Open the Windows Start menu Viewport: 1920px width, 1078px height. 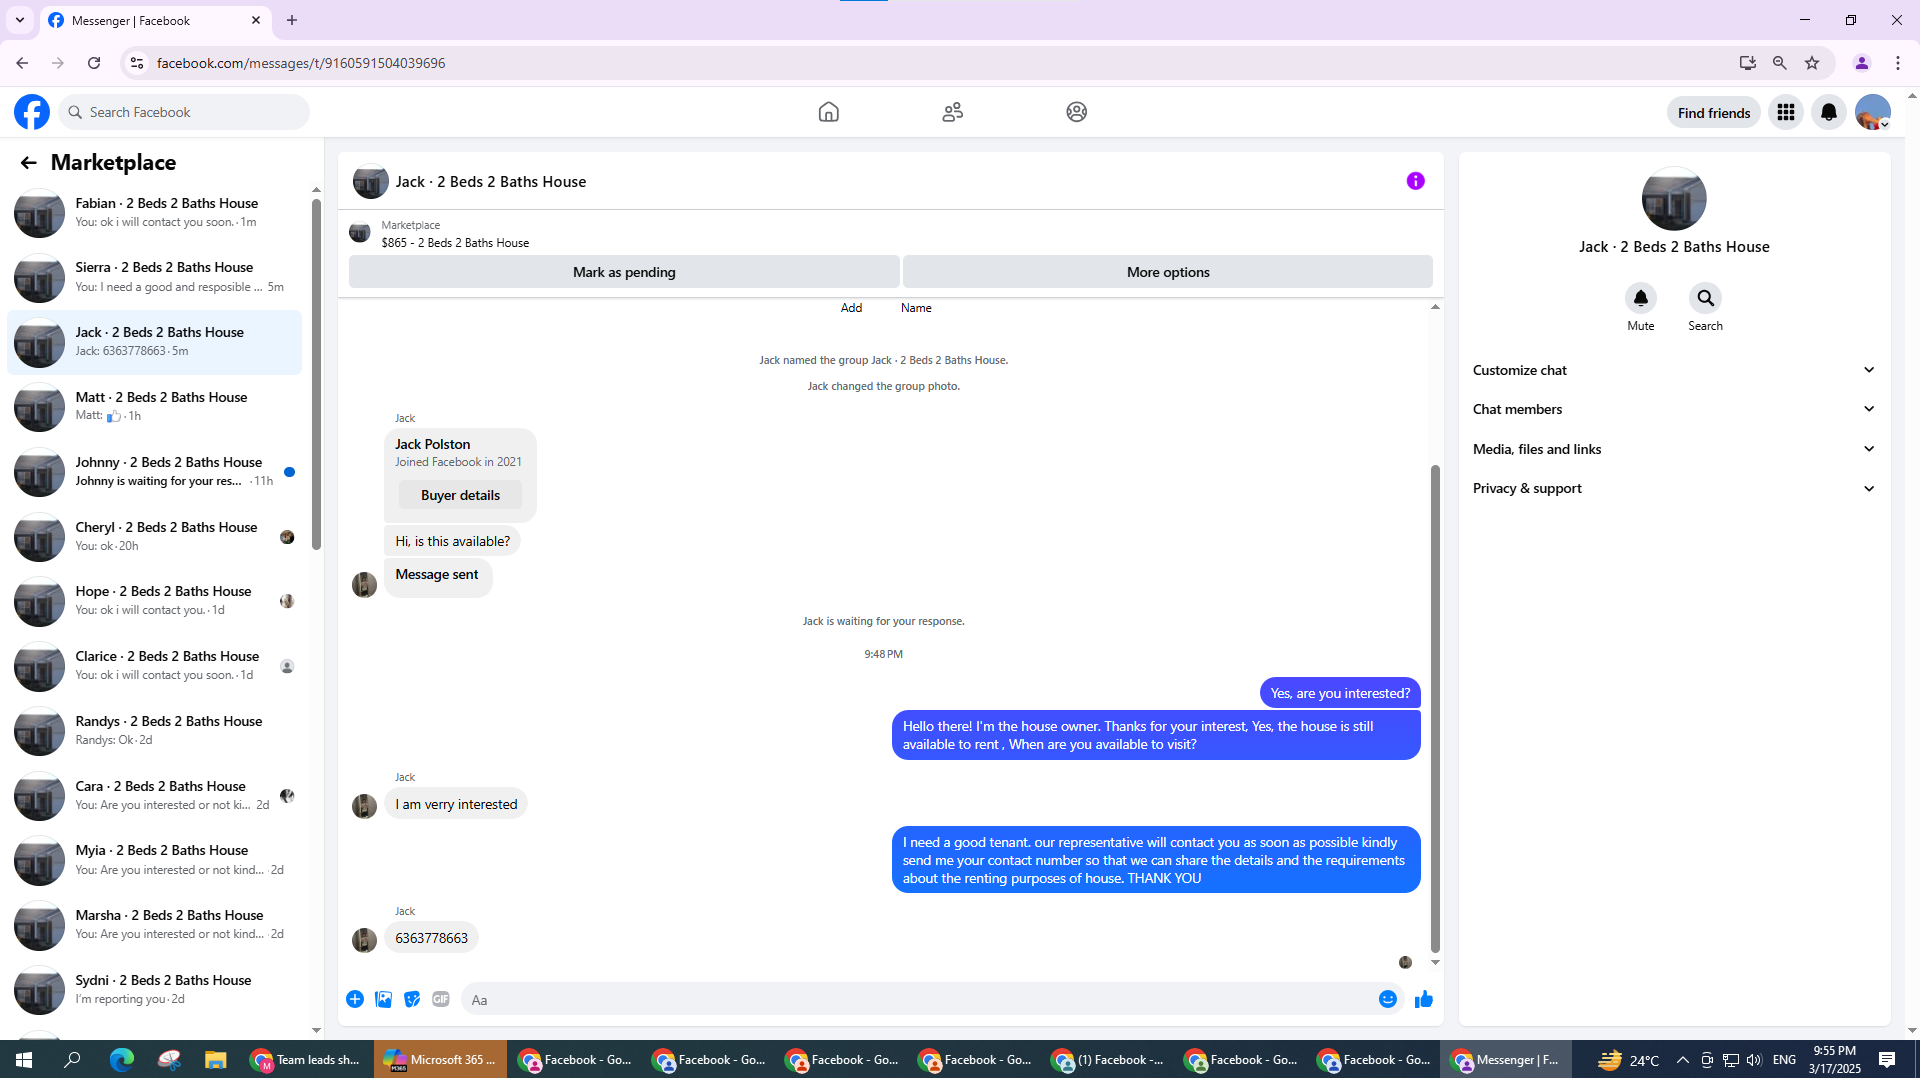(24, 1060)
